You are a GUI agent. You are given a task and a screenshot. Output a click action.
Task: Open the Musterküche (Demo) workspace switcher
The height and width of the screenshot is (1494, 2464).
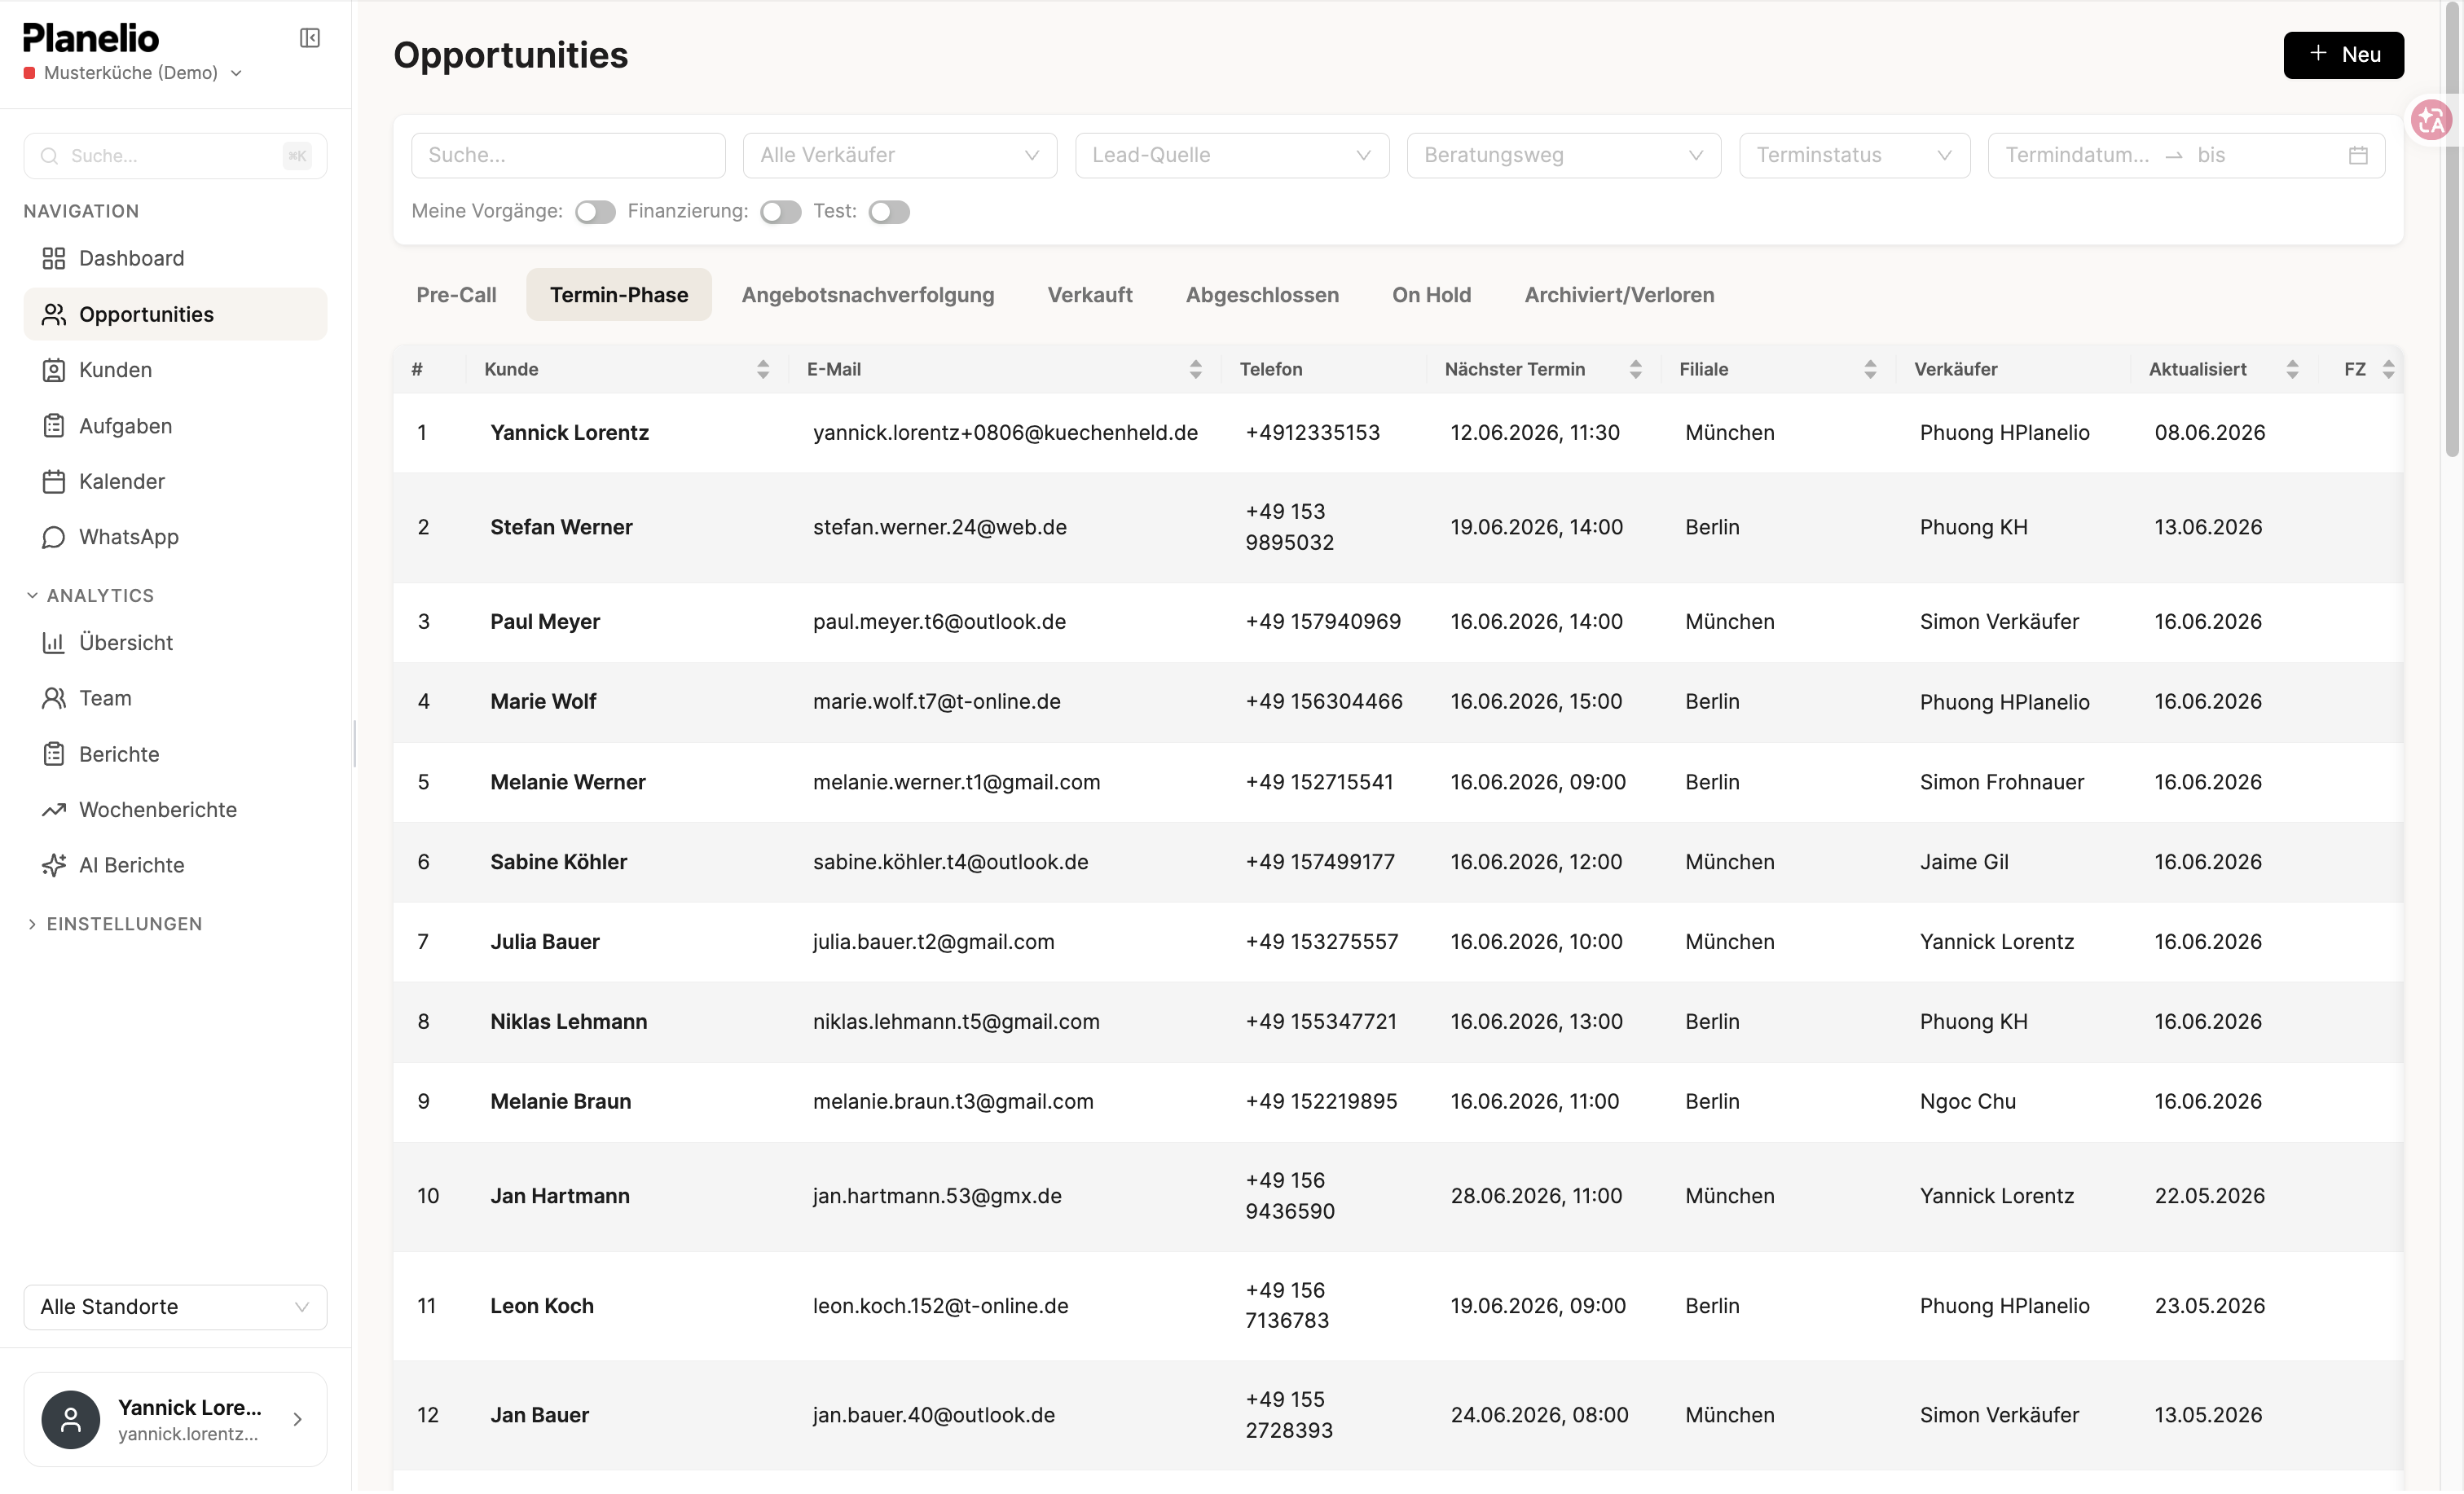132,73
